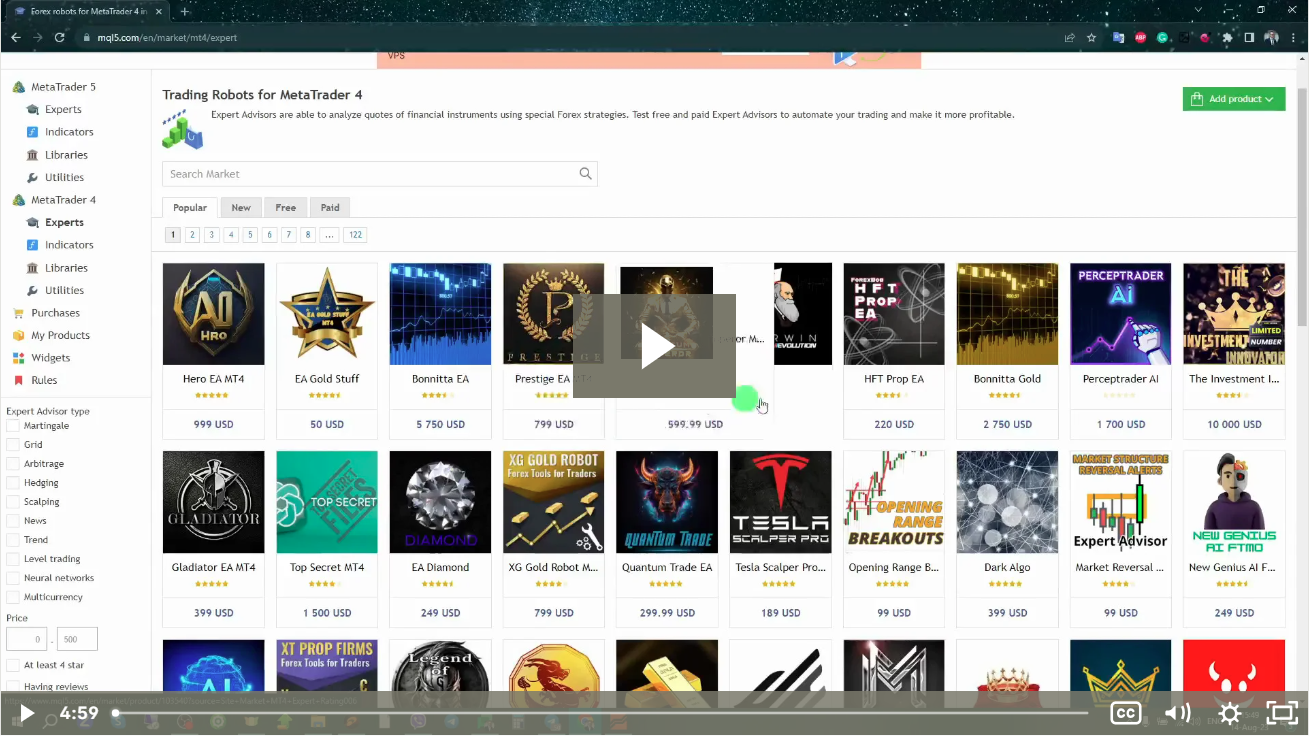Check the Scalping advisor type
The image size is (1309, 736).
coord(13,502)
